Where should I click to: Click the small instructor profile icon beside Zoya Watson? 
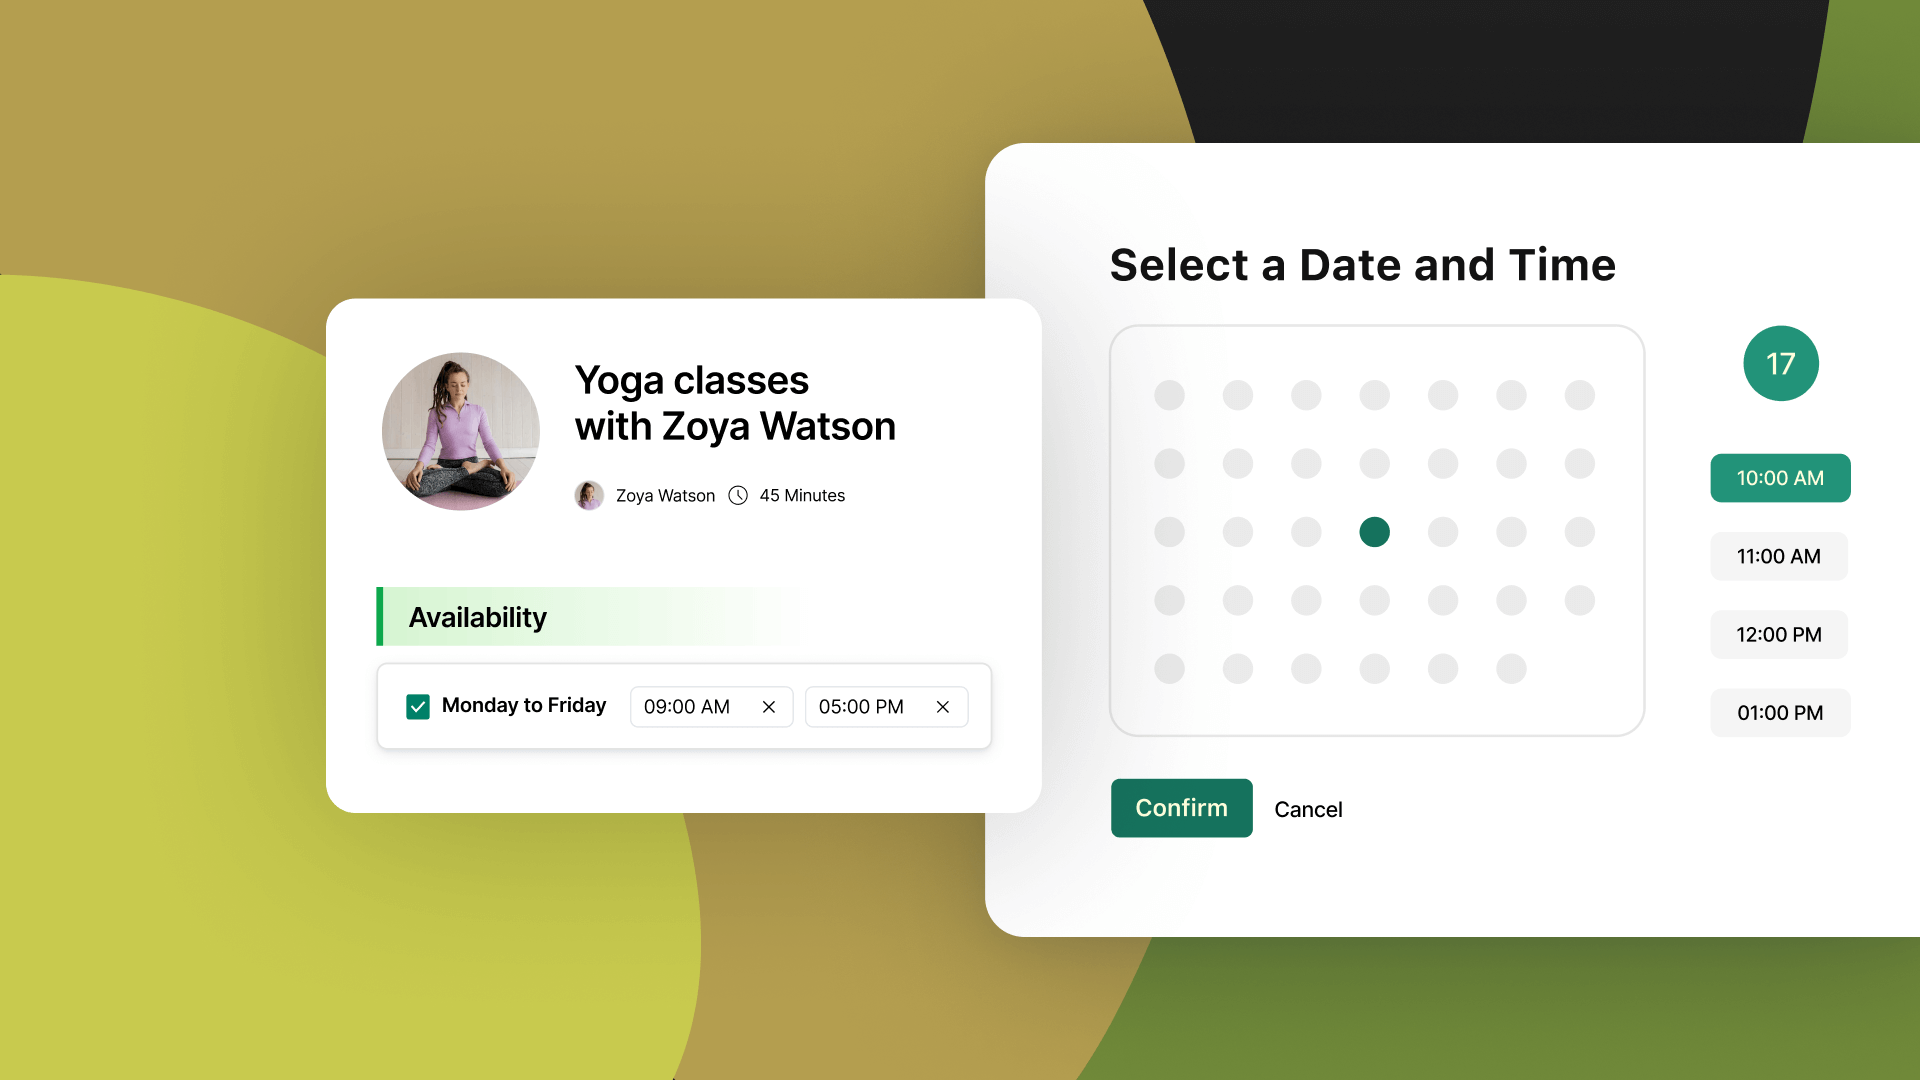tap(589, 495)
